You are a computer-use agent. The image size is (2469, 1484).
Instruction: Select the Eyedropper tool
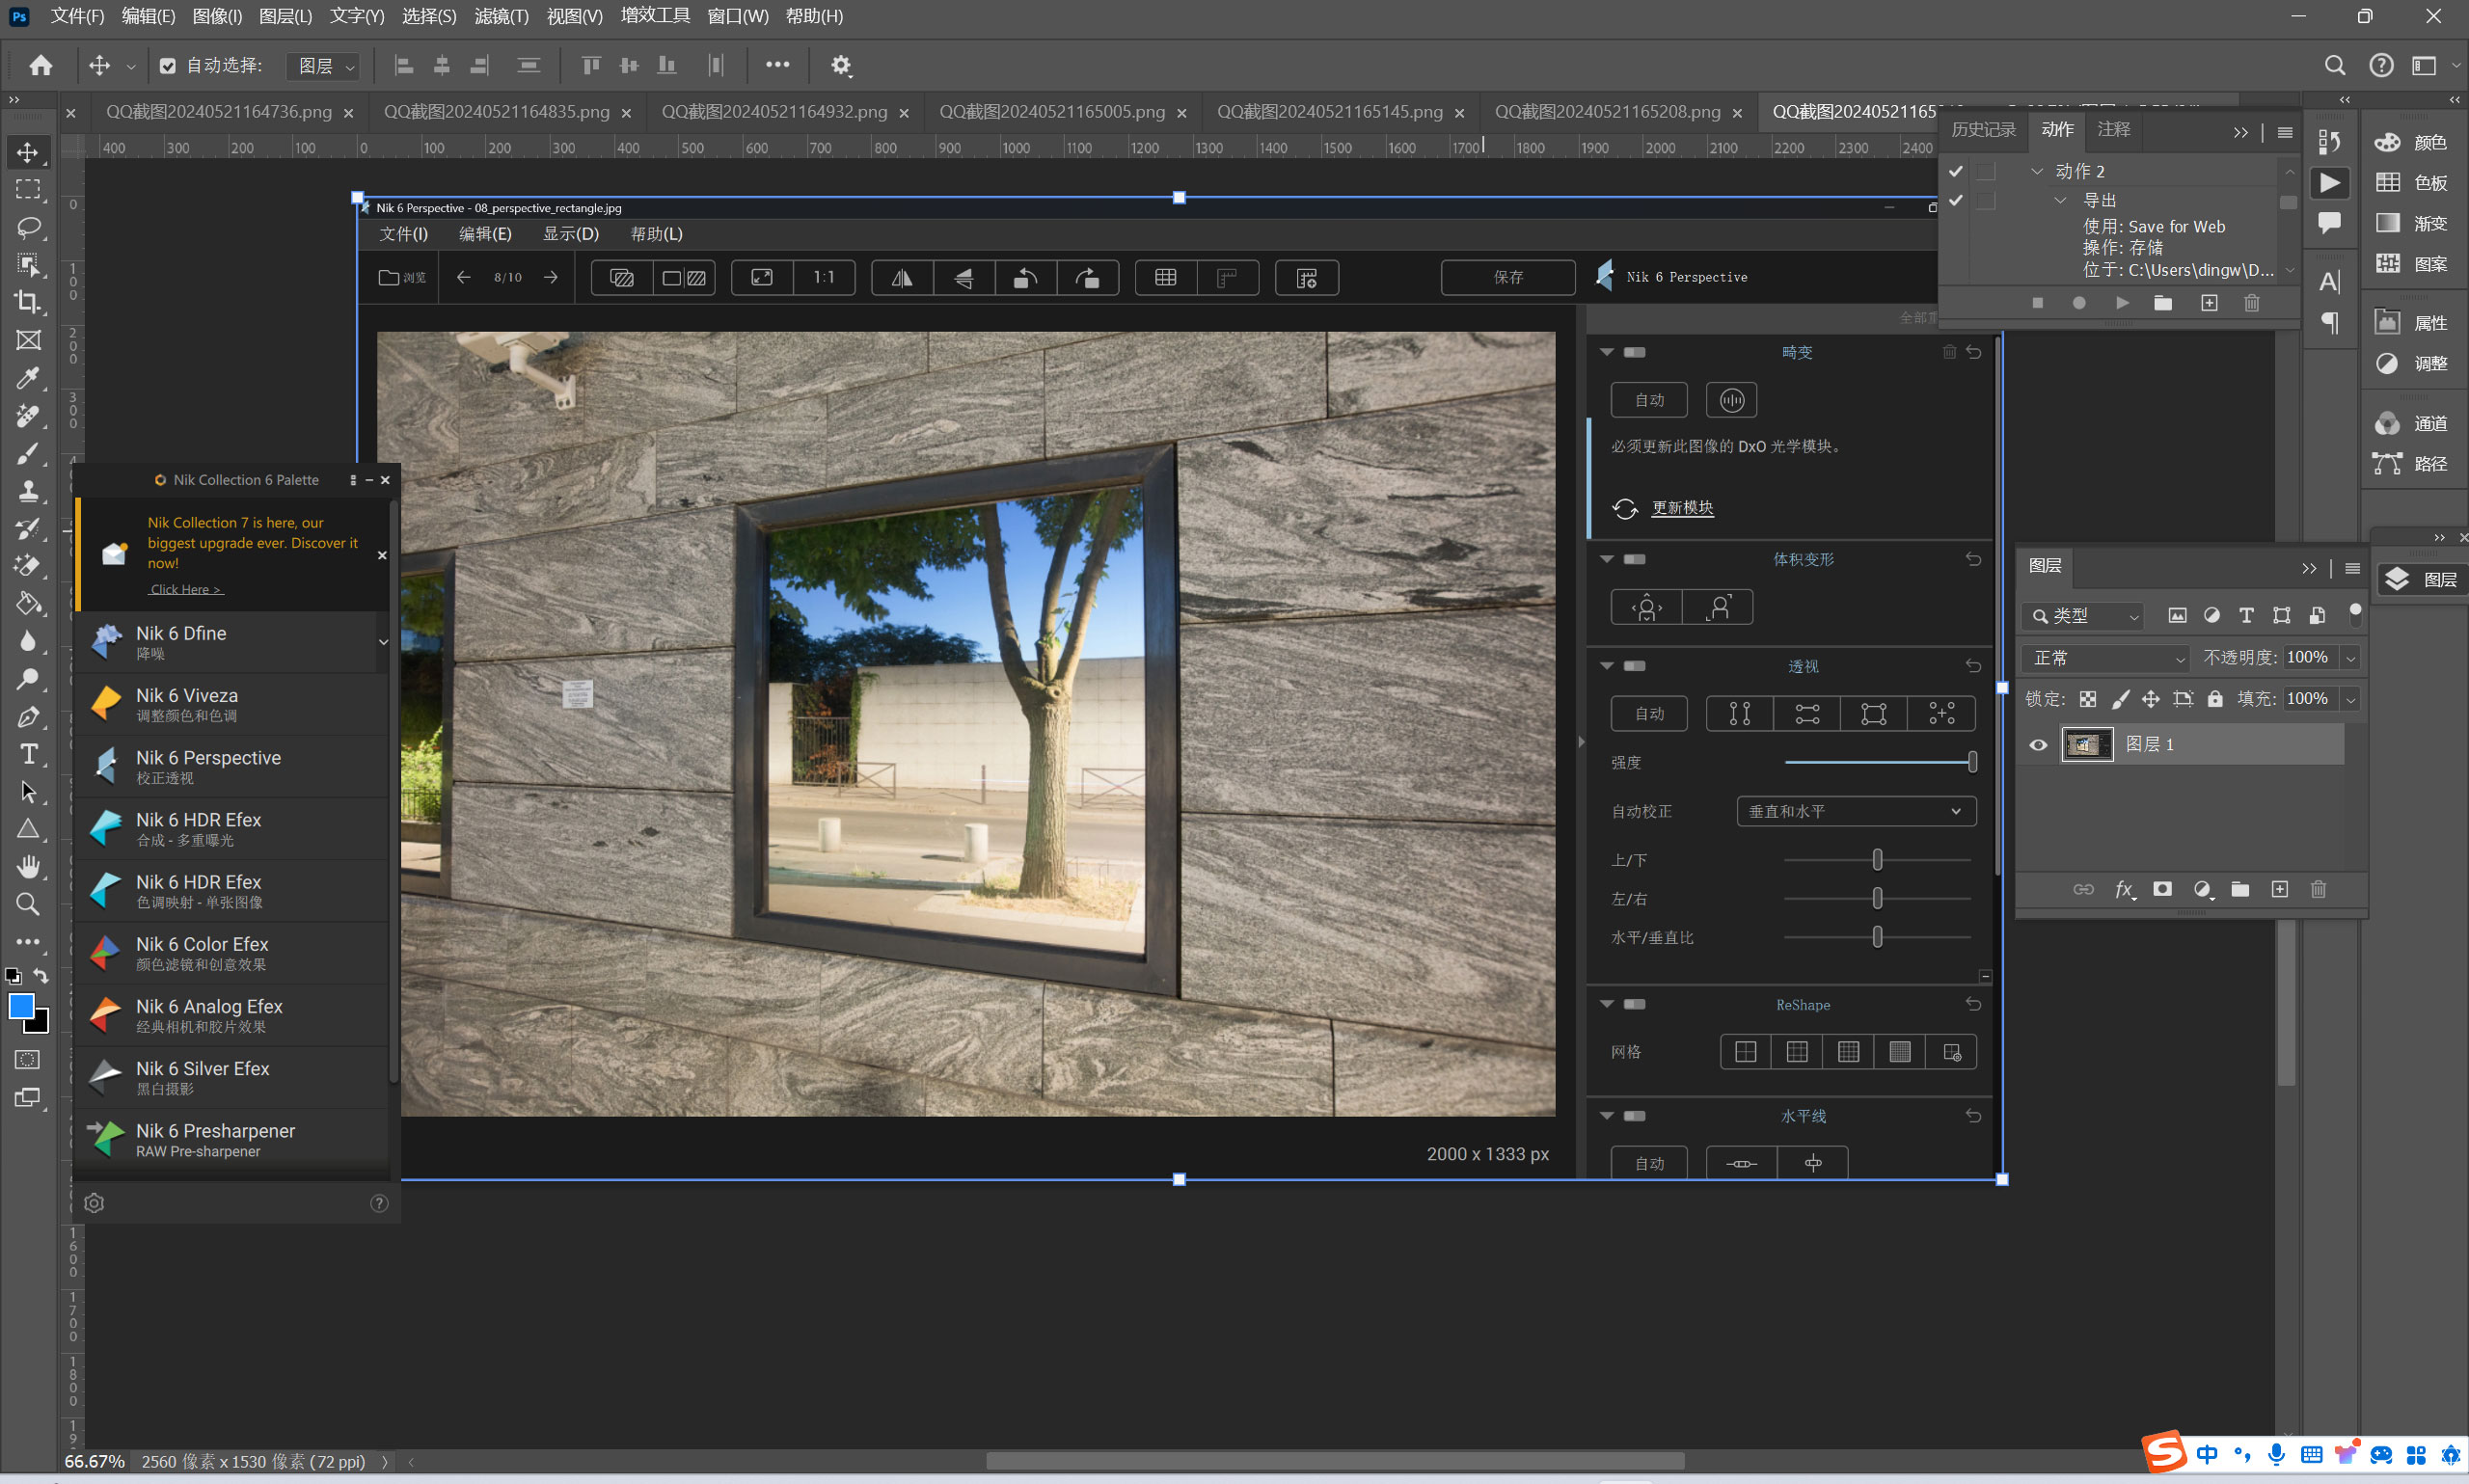pyautogui.click(x=28, y=378)
